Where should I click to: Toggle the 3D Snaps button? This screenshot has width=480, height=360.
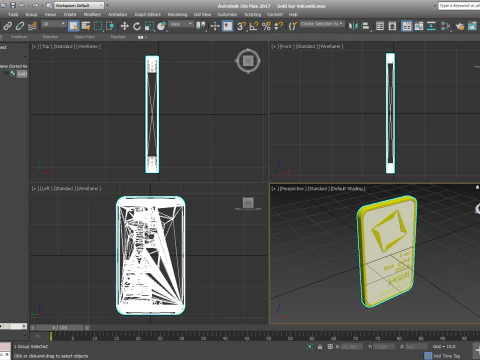pyautogui.click(x=241, y=26)
